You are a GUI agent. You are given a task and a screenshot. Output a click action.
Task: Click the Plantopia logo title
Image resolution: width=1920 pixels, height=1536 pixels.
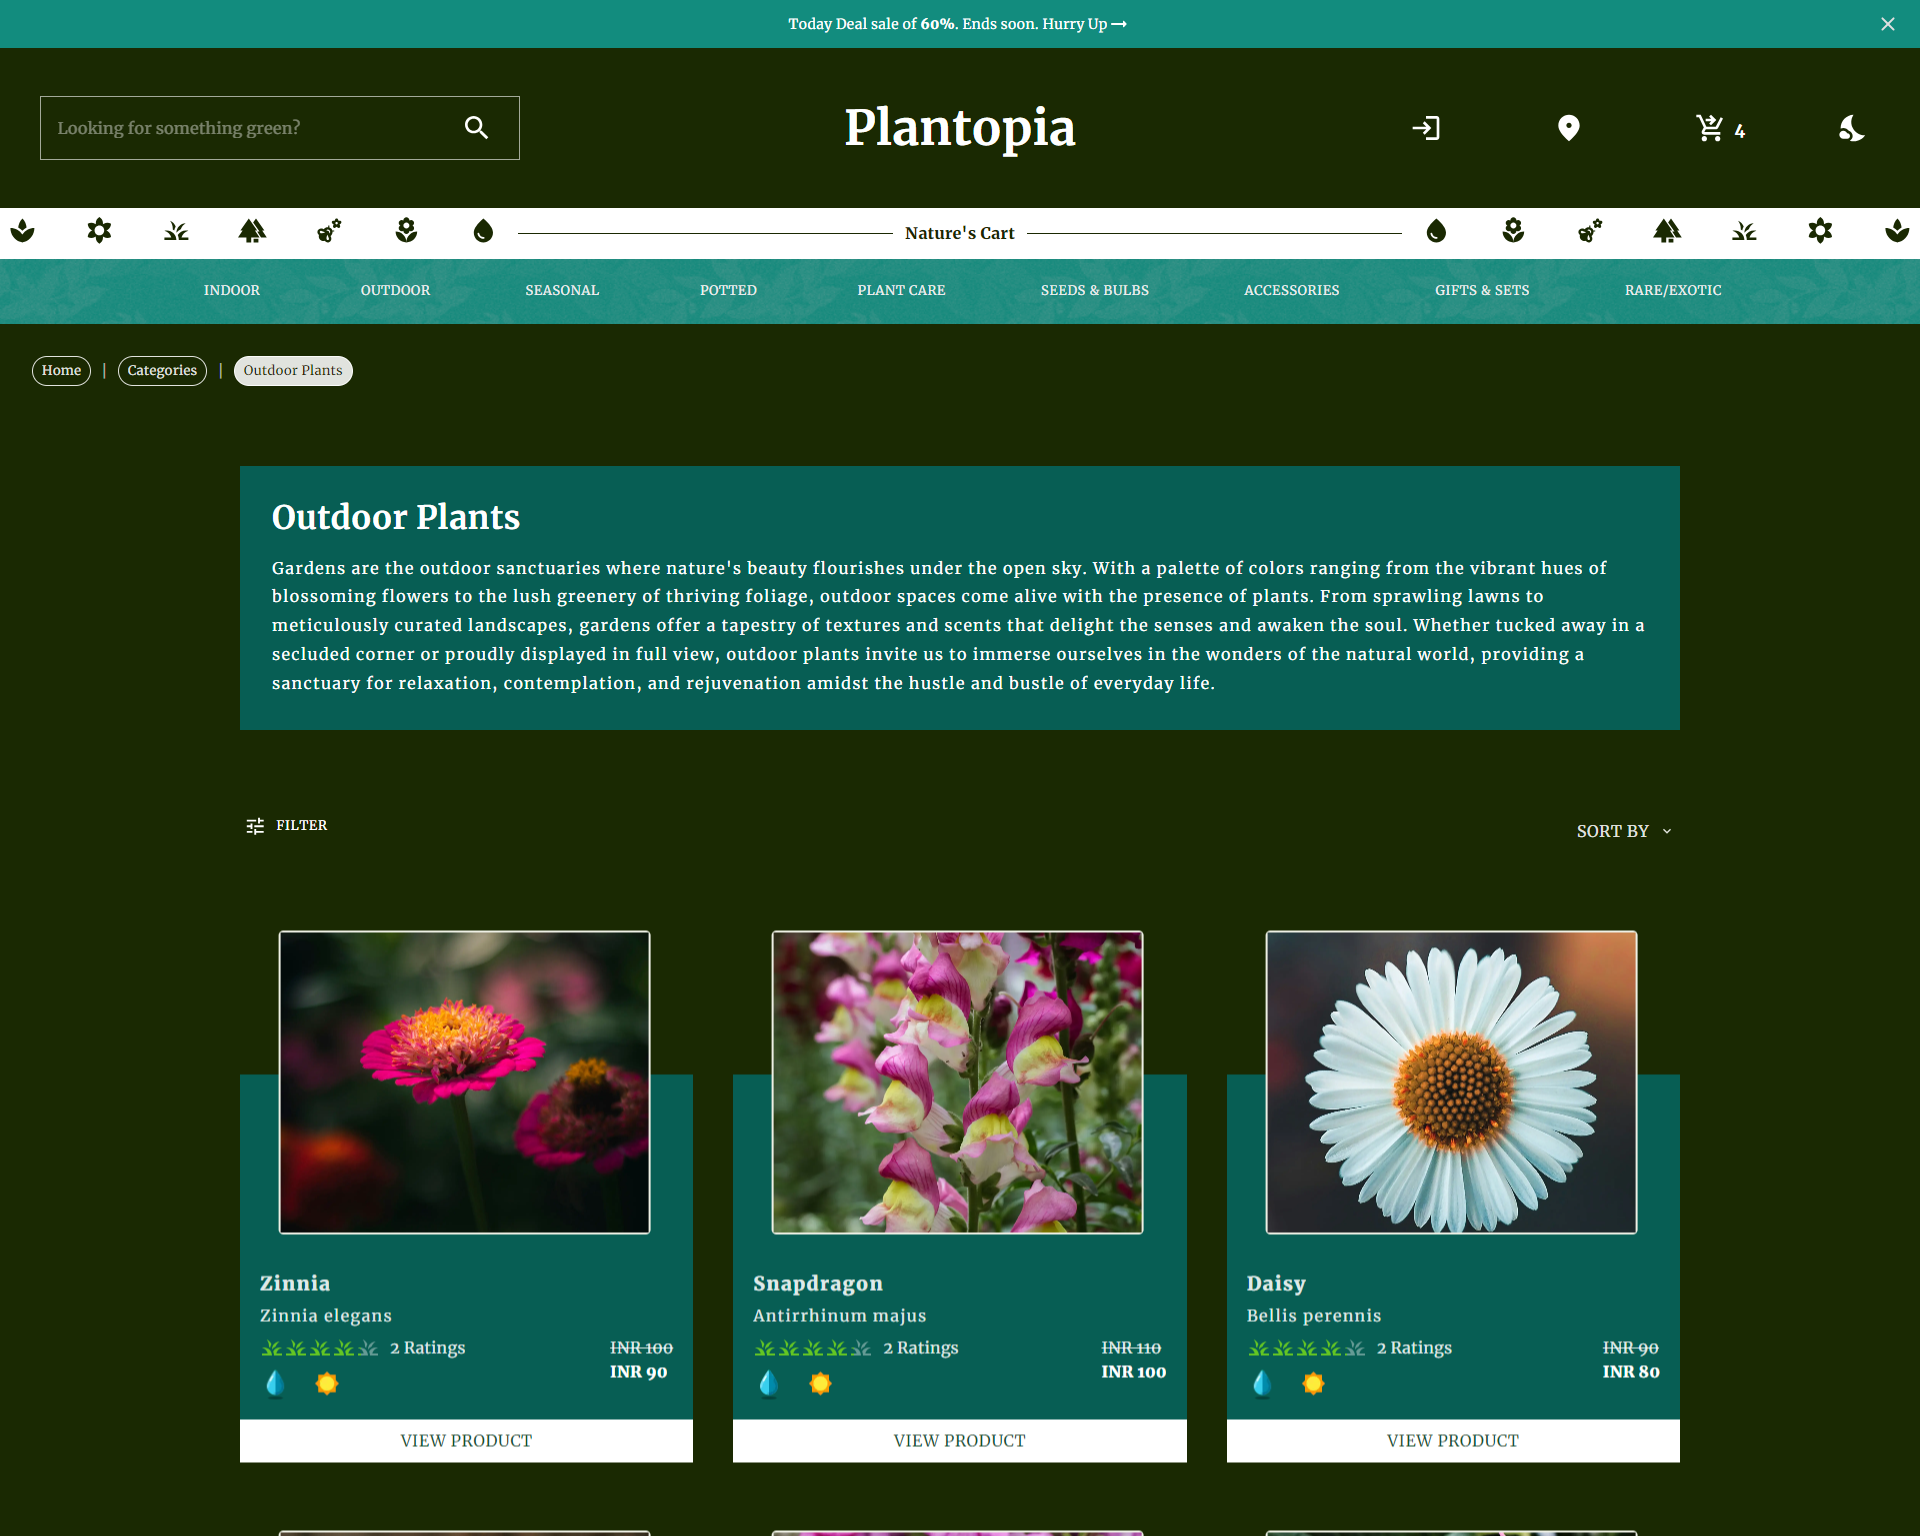[x=960, y=128]
